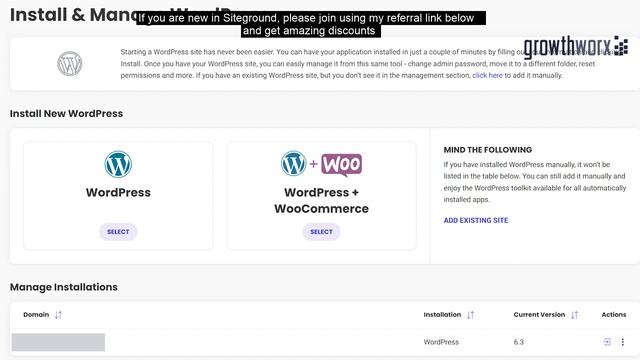Click the 'WordPress' installation cell
Image resolution: width=640 pixels, height=360 pixels.
(441, 342)
